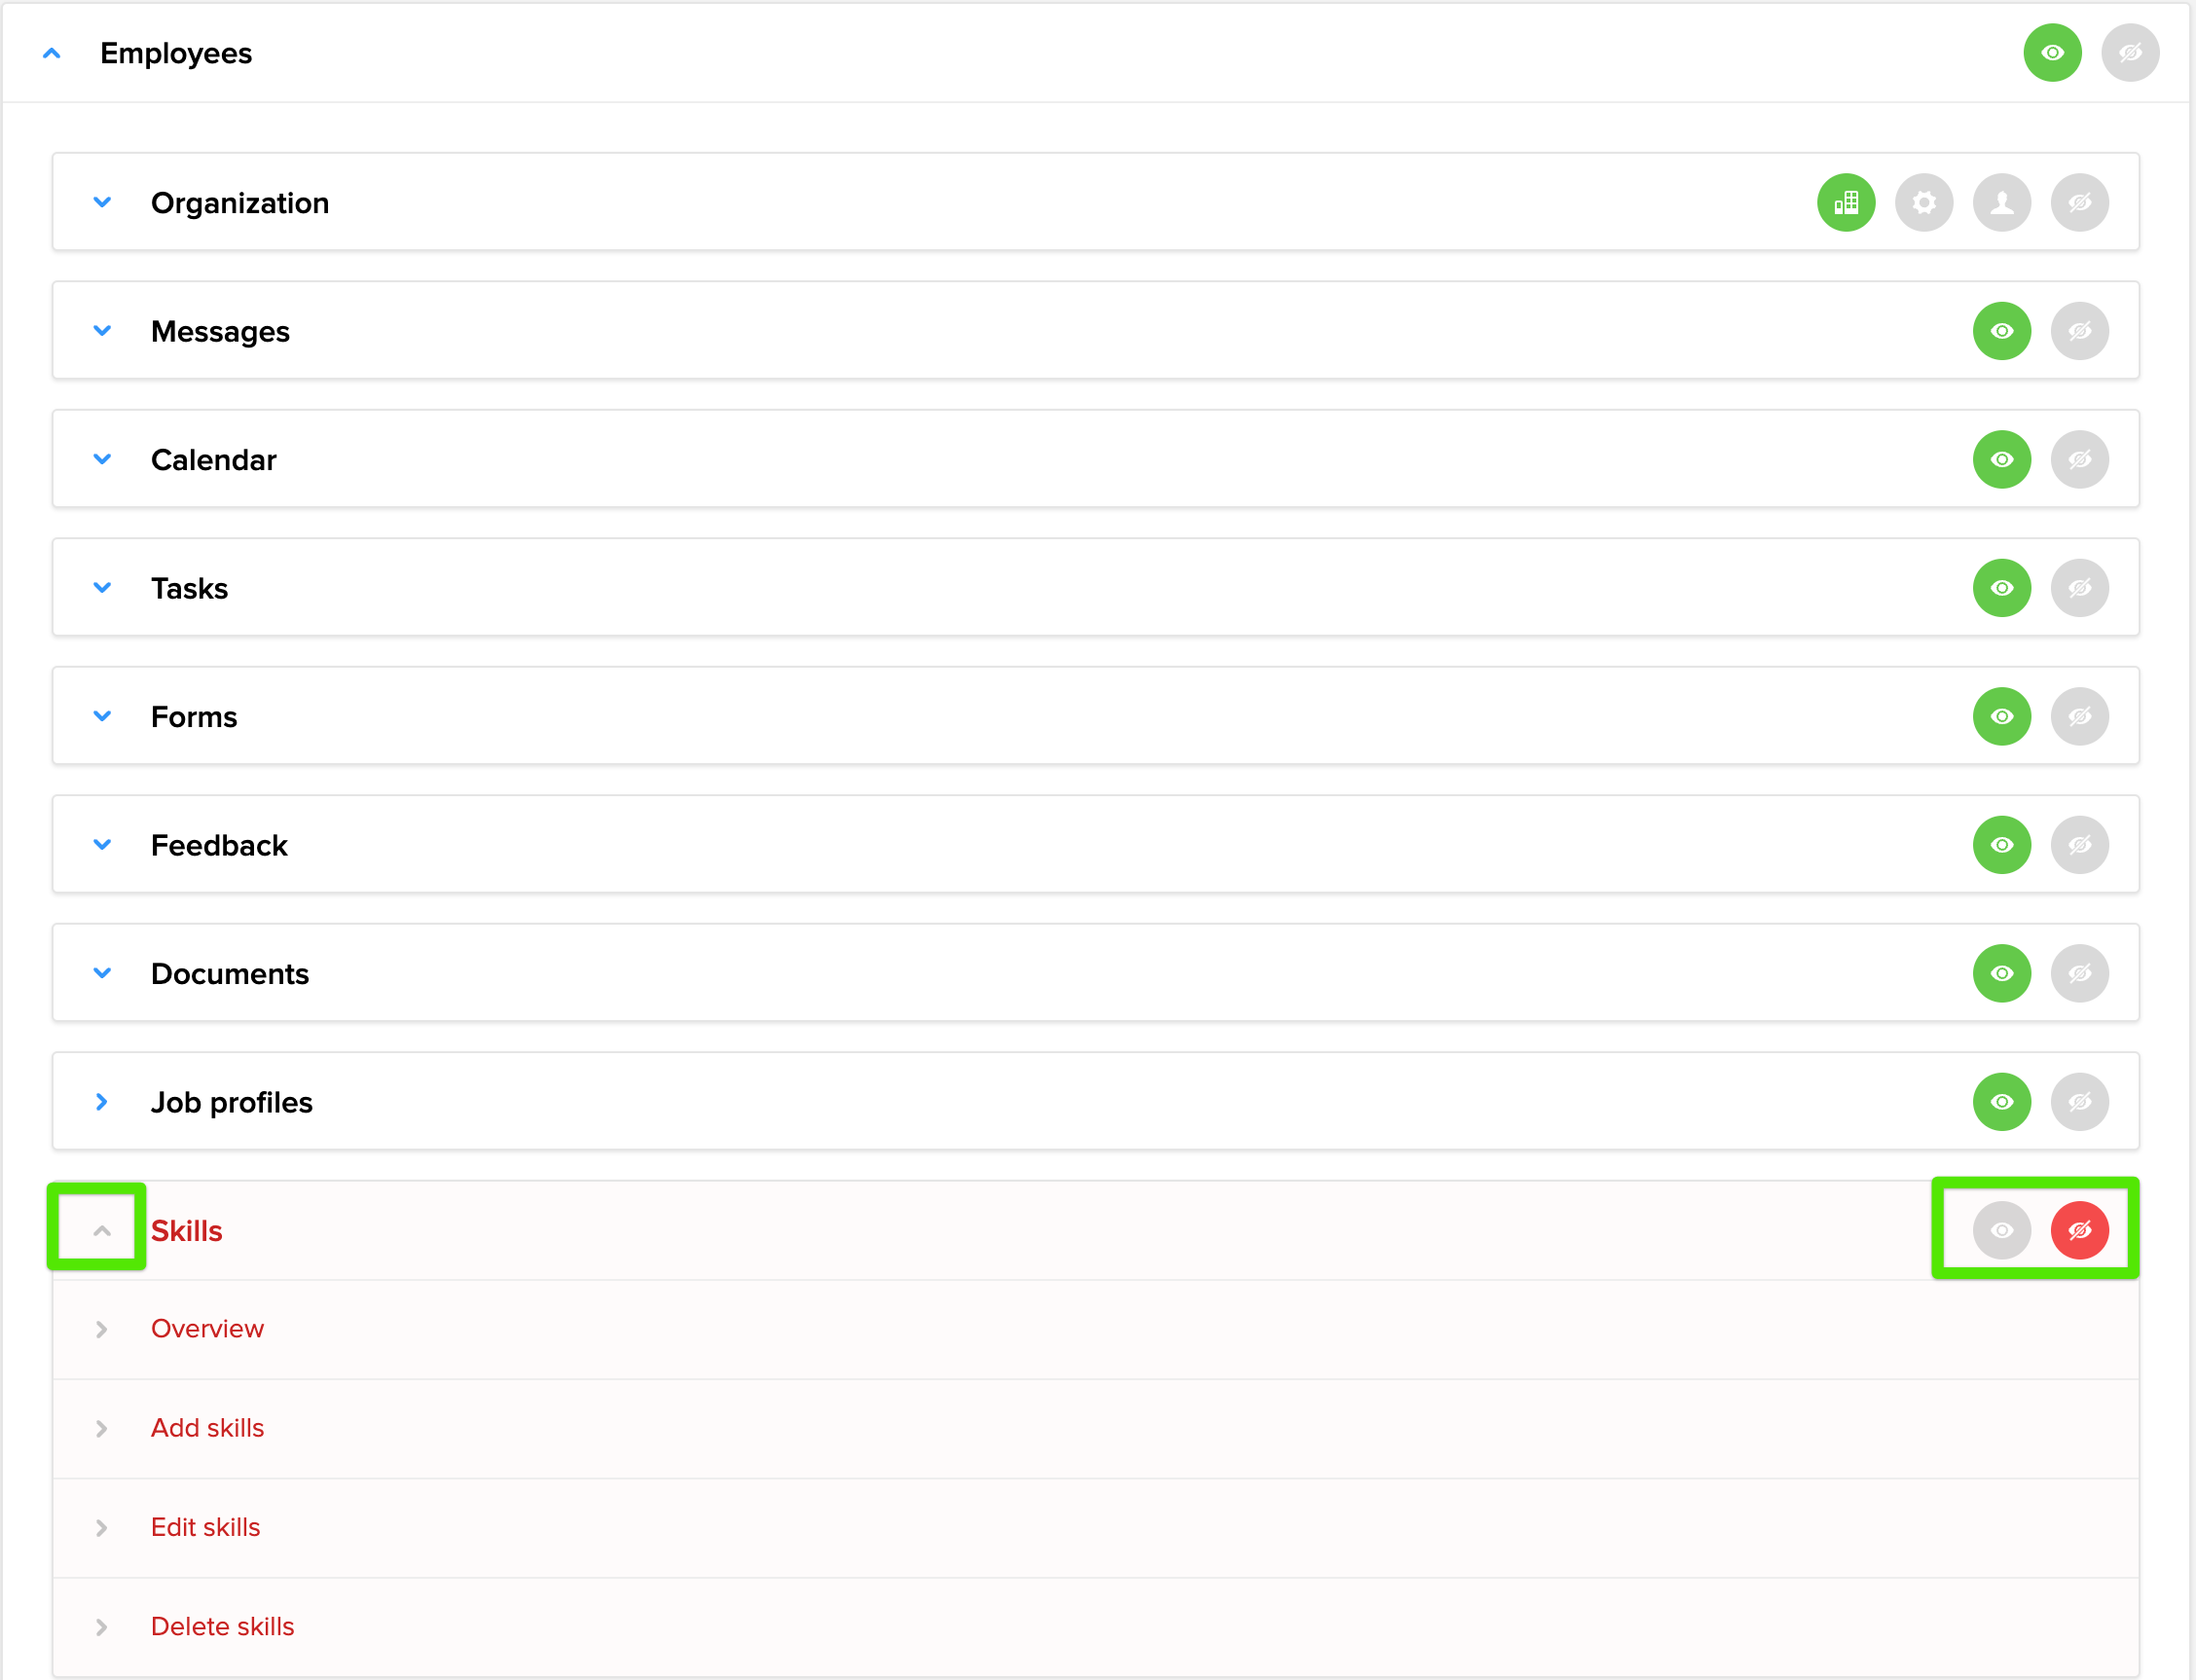Show the Skills section with eye toggle

point(2001,1230)
